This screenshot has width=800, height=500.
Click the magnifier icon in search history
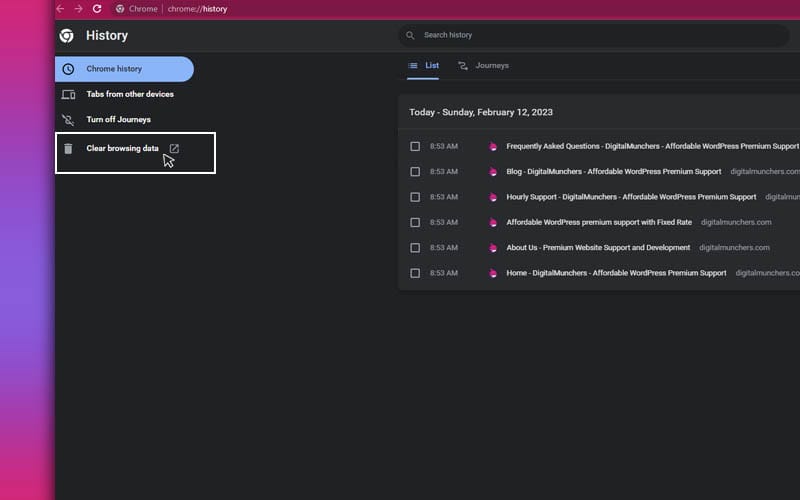pos(410,36)
